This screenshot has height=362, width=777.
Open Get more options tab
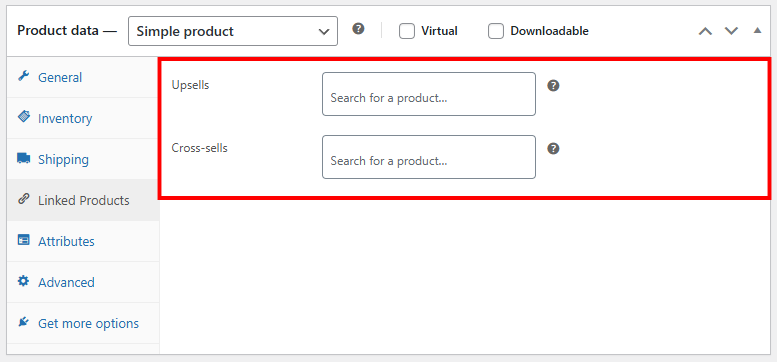click(x=83, y=323)
